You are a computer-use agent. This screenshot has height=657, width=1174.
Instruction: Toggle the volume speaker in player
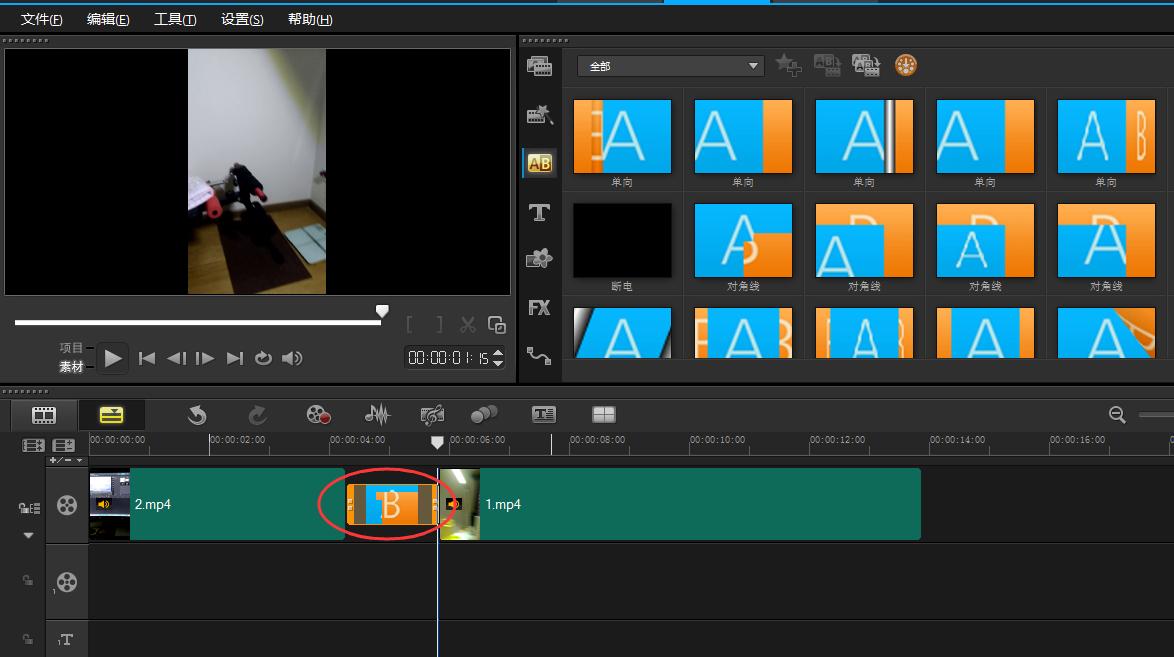(292, 358)
